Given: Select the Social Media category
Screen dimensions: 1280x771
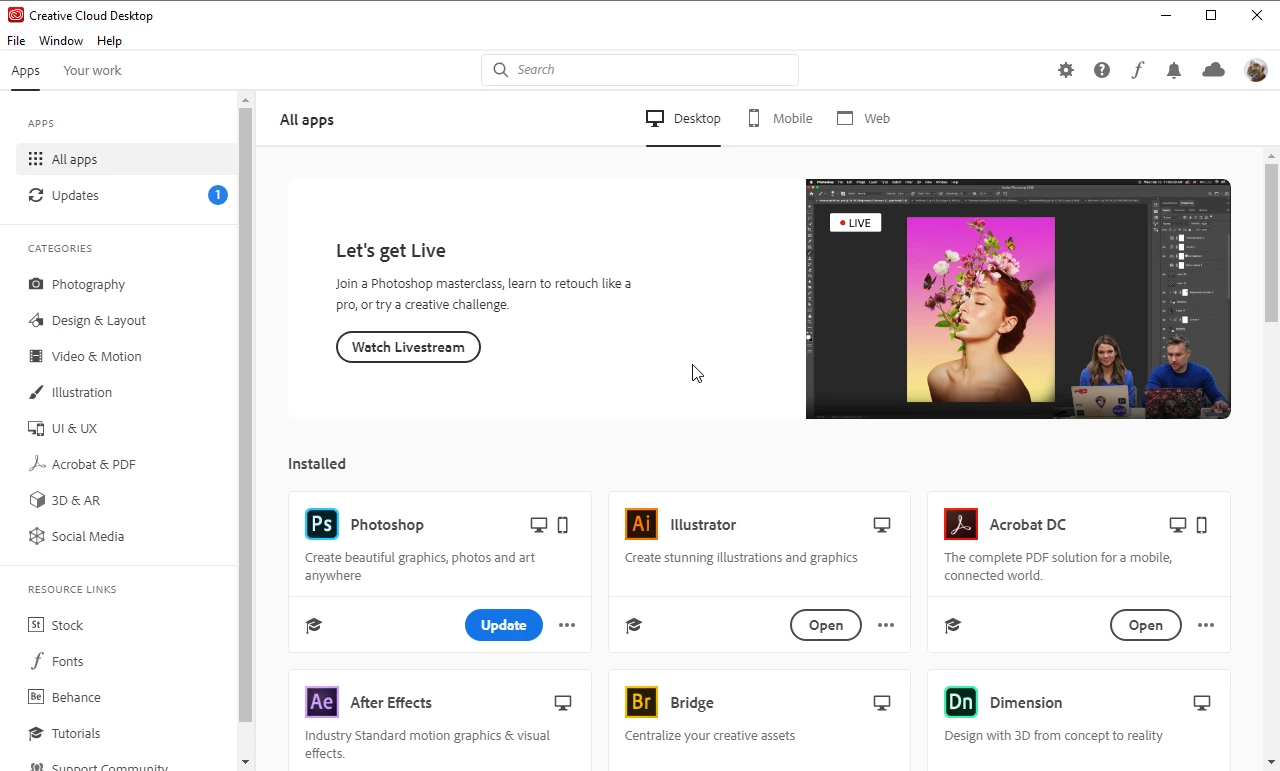Looking at the screenshot, I should (76, 536).
